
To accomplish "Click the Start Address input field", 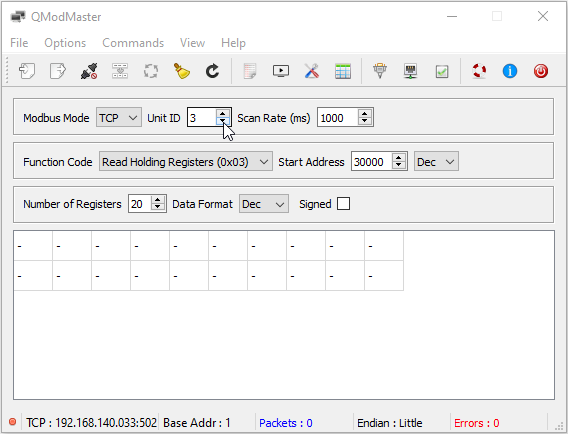I will tap(372, 162).
